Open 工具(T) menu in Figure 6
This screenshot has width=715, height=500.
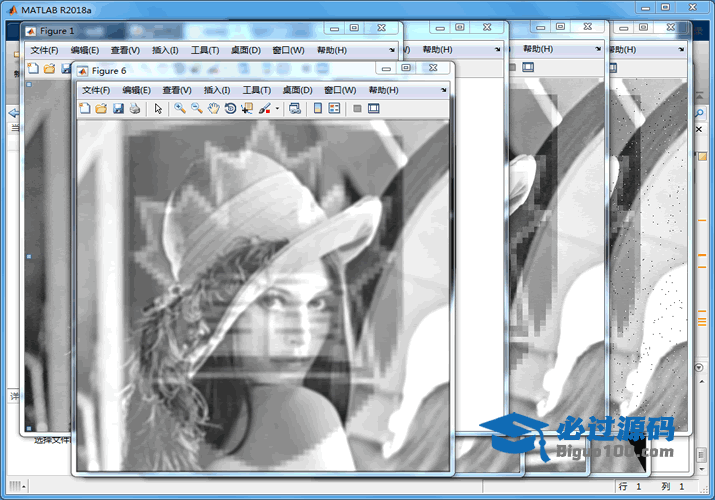[x=257, y=90]
